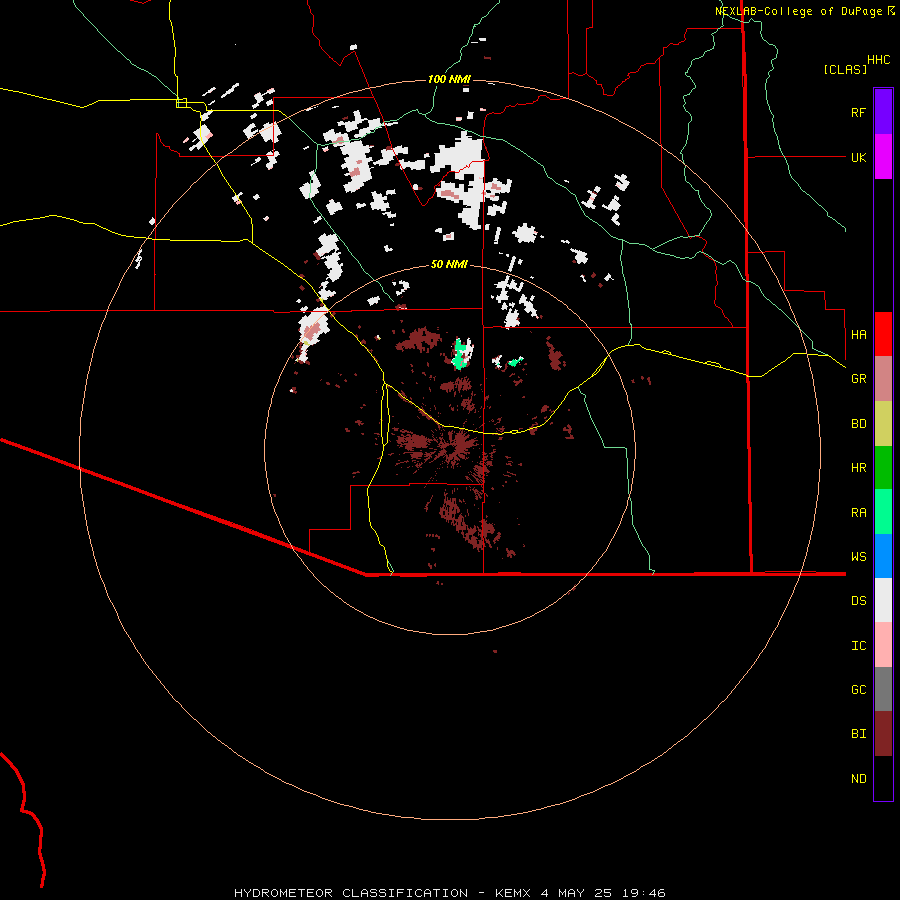Click the DS white legend swatch
Viewport: 900px width, 900px height.
[883, 600]
